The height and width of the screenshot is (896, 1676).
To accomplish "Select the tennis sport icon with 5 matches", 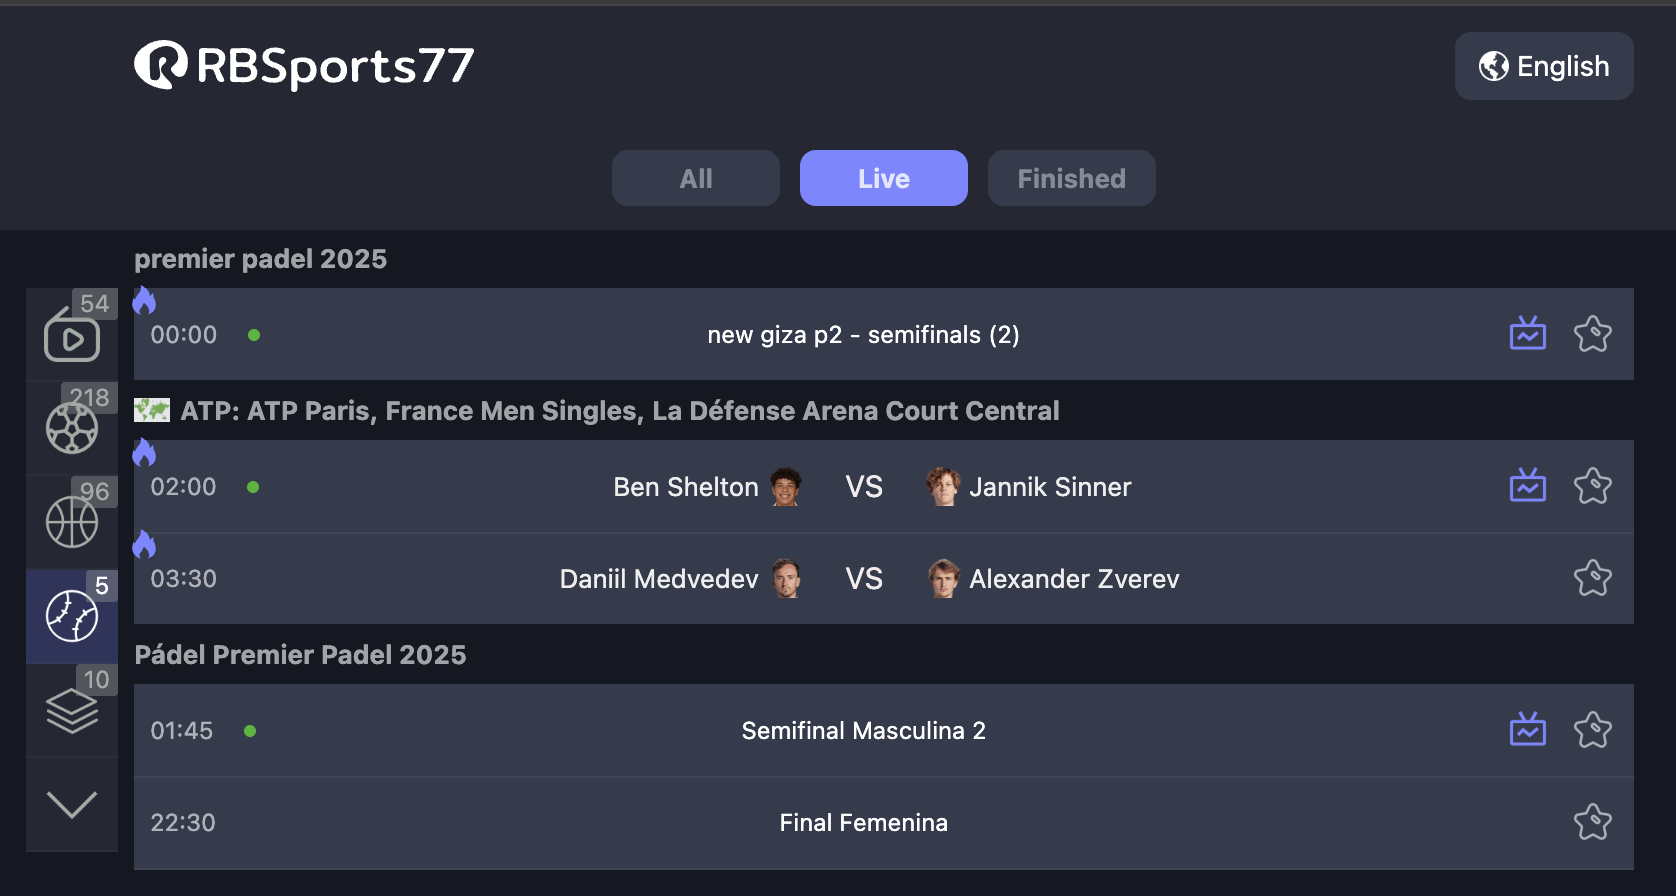I will [71, 616].
